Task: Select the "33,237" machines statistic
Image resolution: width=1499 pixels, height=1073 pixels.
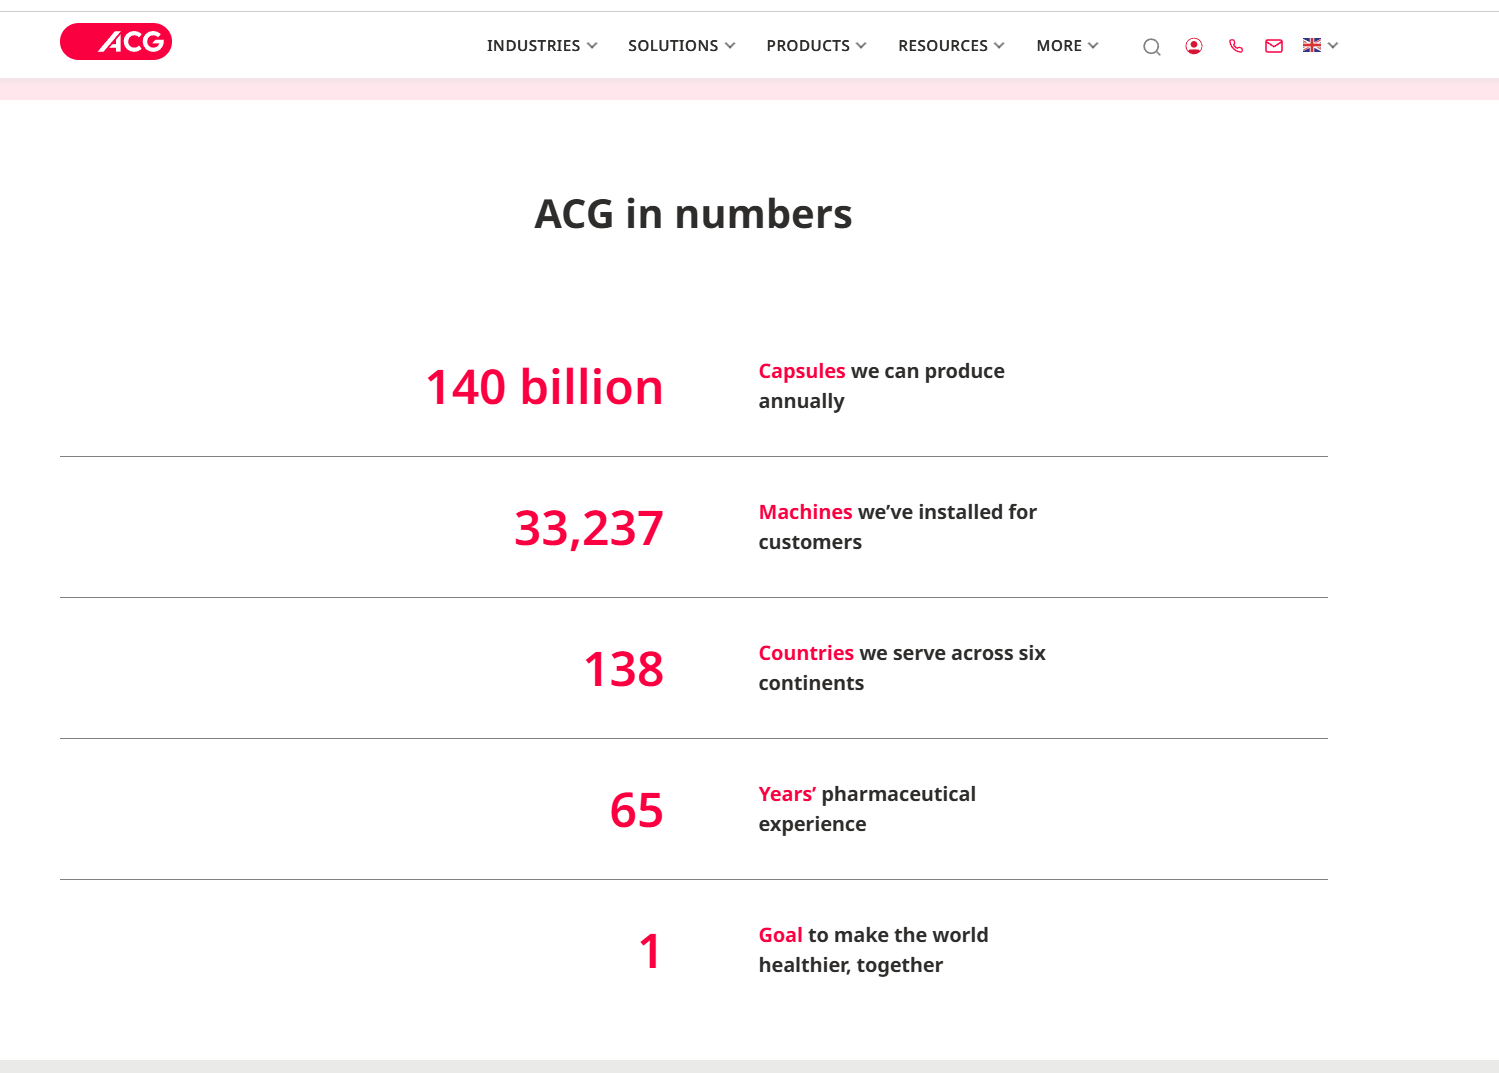Action: pos(588,528)
